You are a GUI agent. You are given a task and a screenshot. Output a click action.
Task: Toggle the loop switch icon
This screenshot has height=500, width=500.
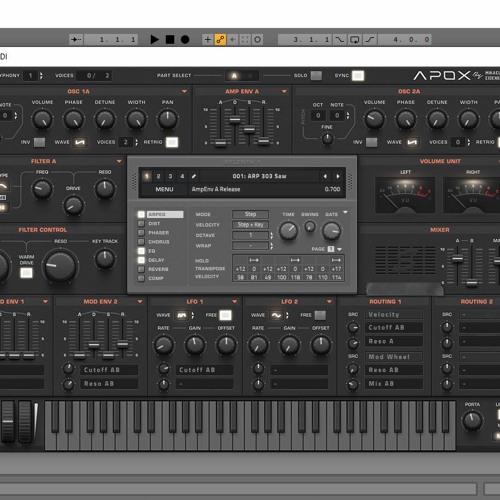click(354, 40)
